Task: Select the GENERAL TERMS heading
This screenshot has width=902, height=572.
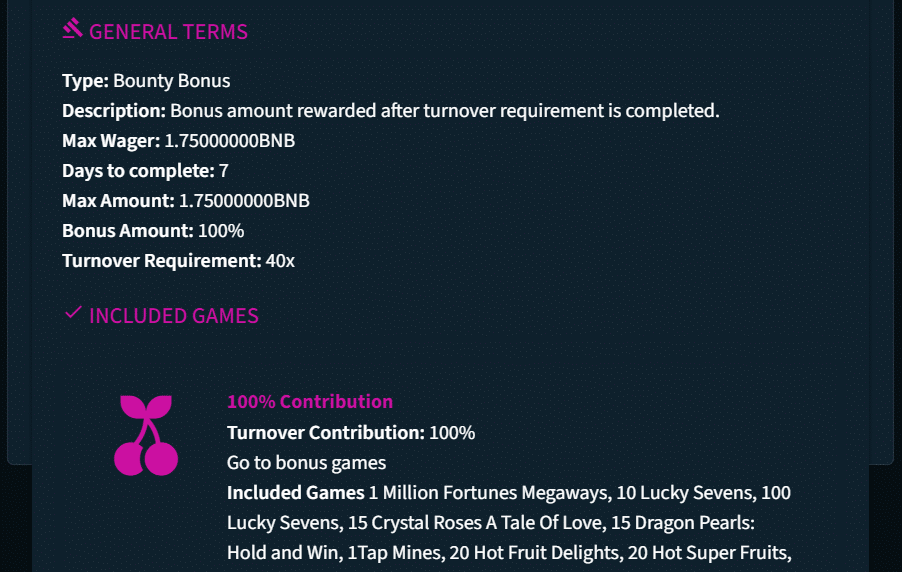Action: point(168,32)
